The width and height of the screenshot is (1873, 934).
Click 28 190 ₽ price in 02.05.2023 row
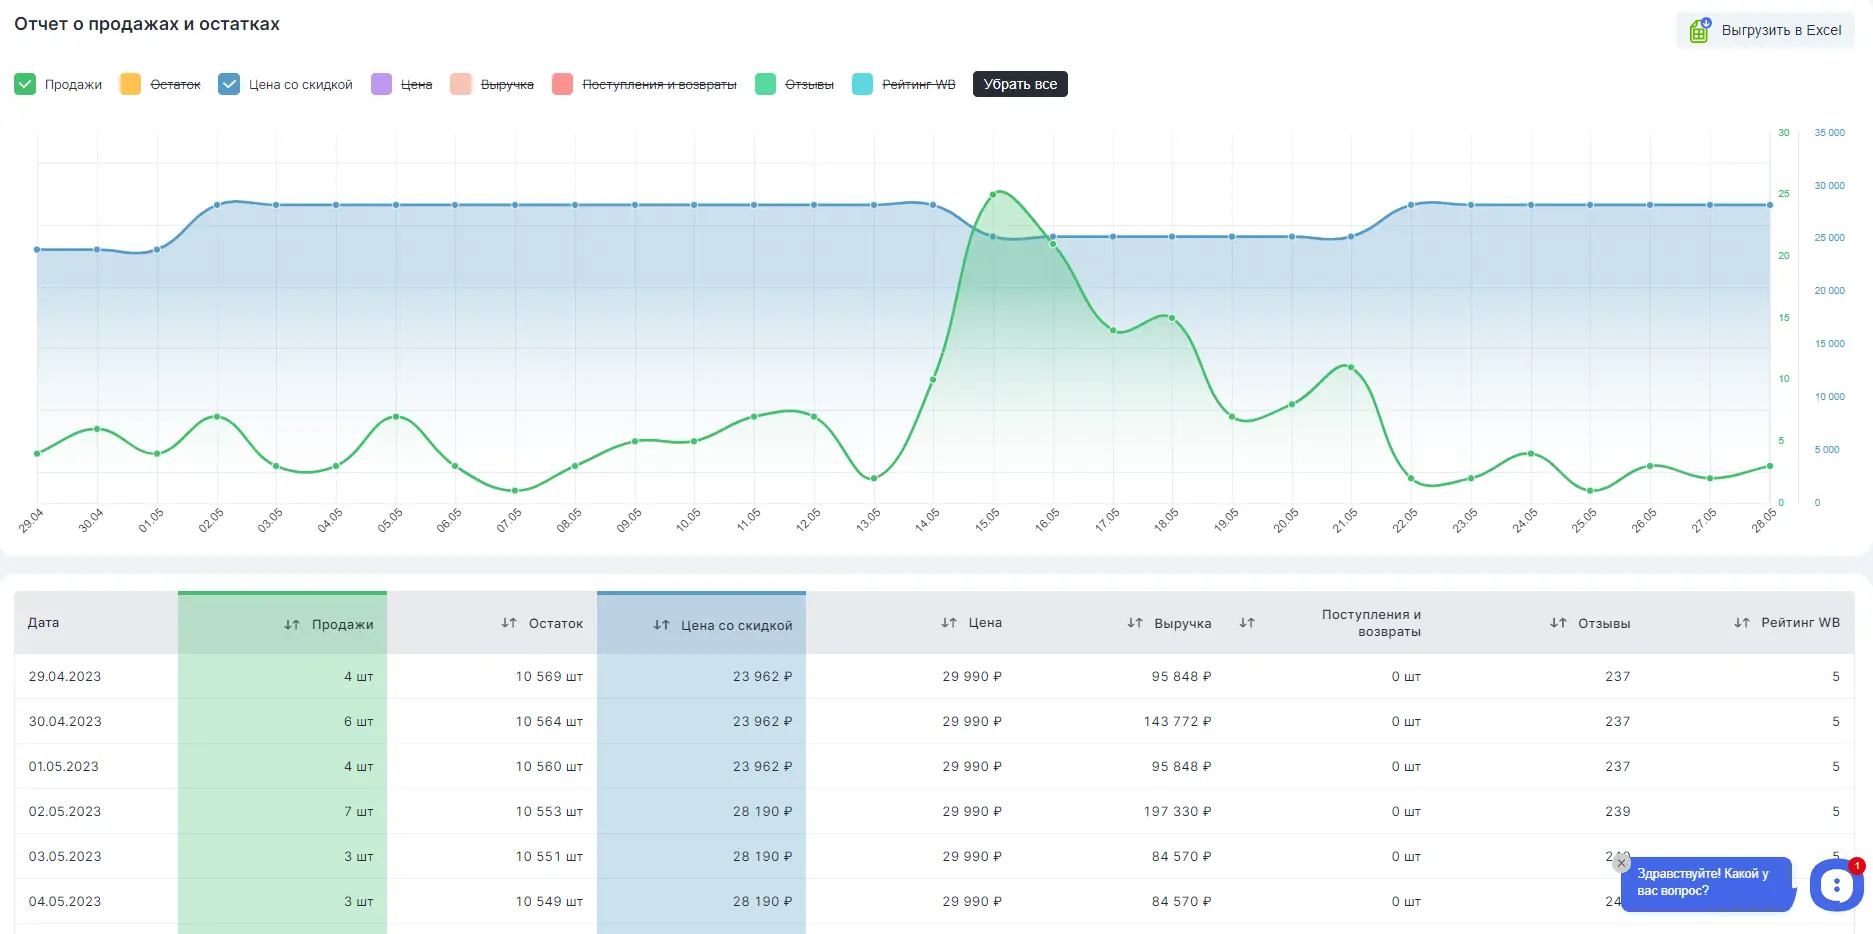(x=762, y=811)
